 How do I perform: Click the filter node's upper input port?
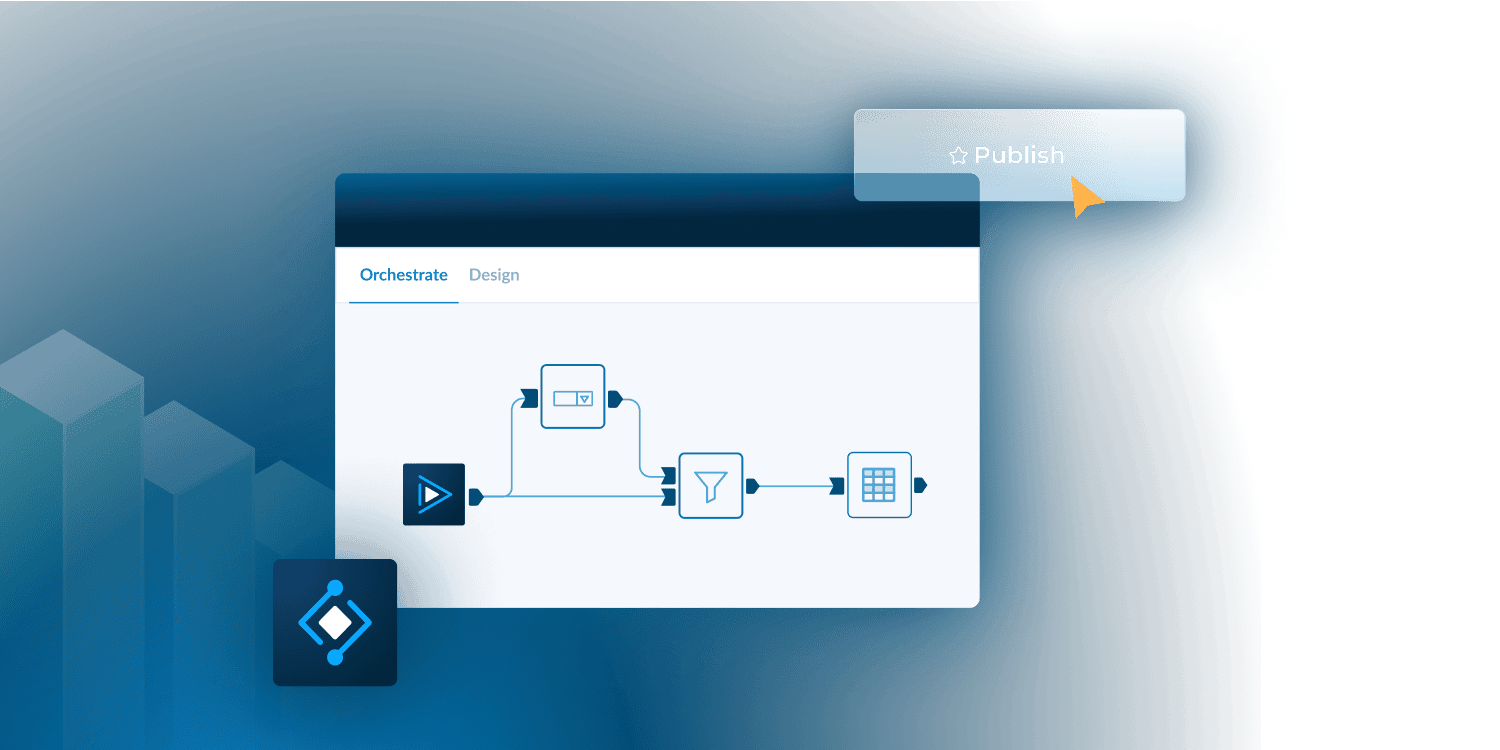point(668,474)
